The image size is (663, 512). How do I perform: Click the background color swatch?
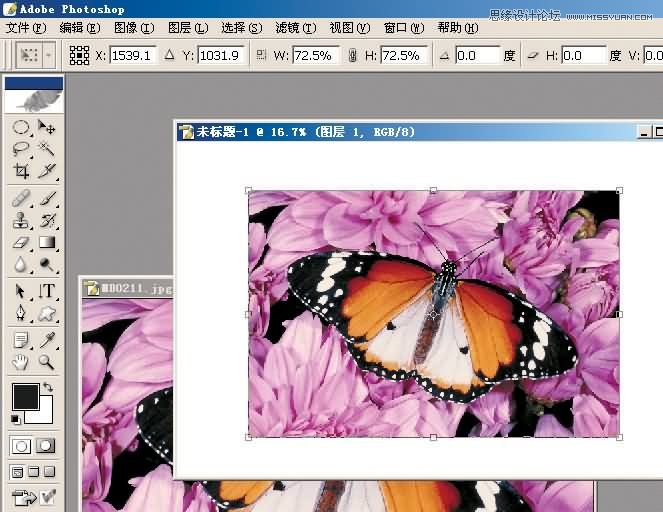click(45, 415)
